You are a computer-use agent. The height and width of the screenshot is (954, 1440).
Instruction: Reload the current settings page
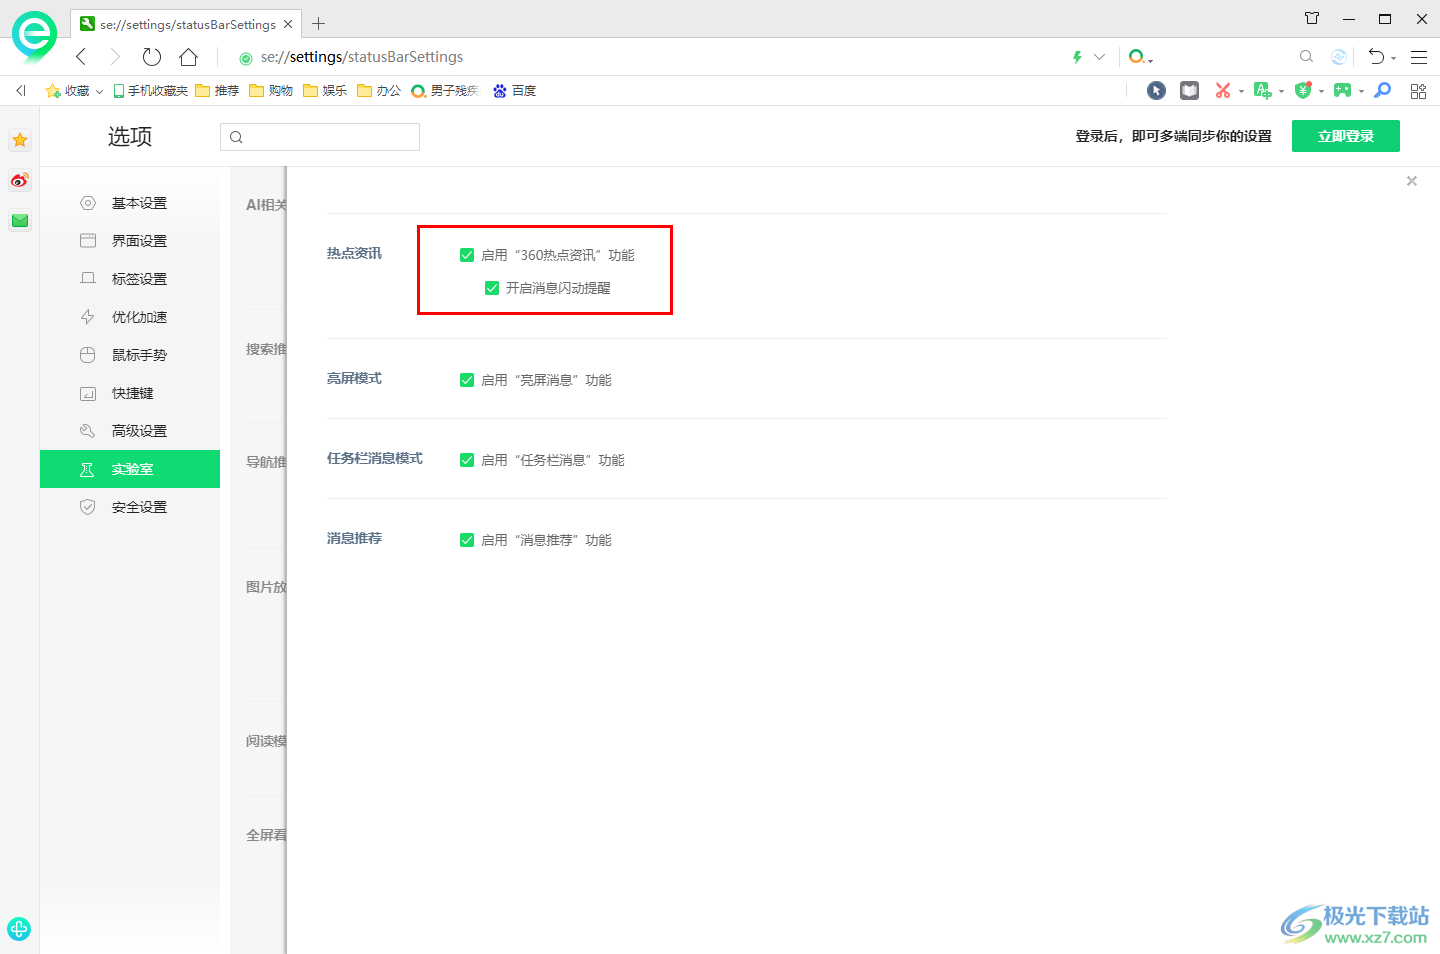[152, 57]
